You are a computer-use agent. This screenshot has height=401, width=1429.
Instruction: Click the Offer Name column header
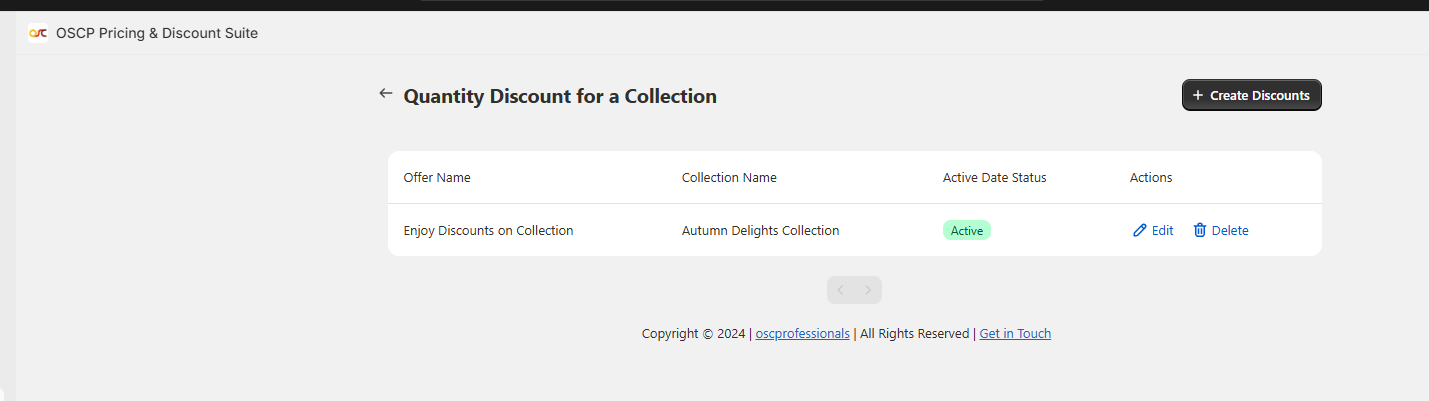click(x=437, y=178)
